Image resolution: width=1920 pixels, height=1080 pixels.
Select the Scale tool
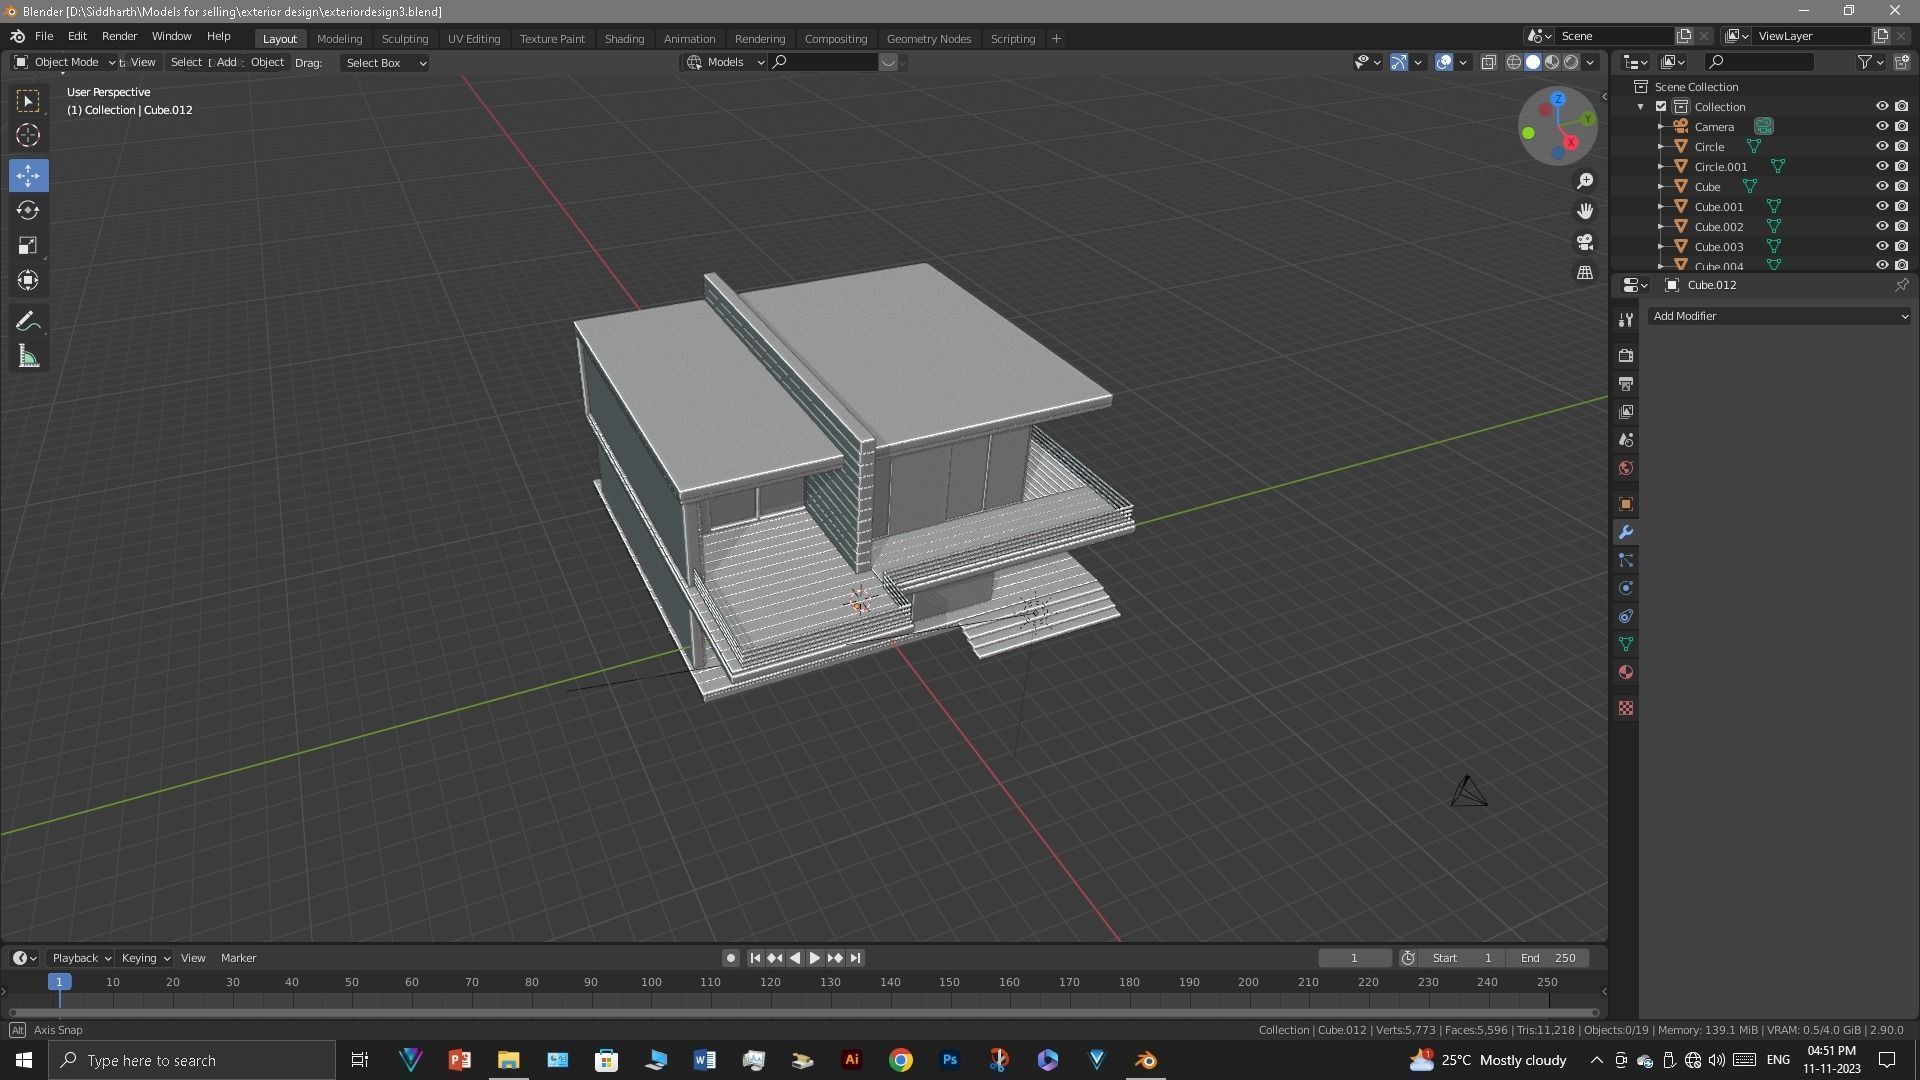[x=28, y=245]
